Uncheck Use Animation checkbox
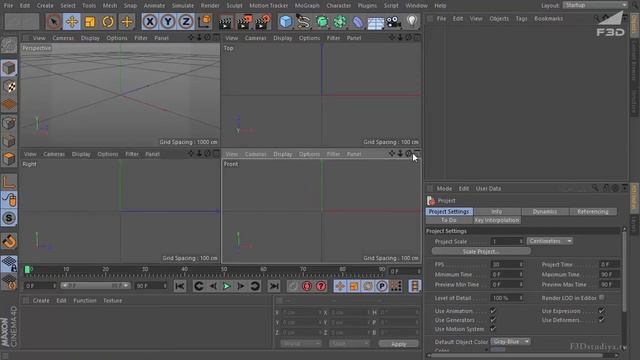 (493, 311)
